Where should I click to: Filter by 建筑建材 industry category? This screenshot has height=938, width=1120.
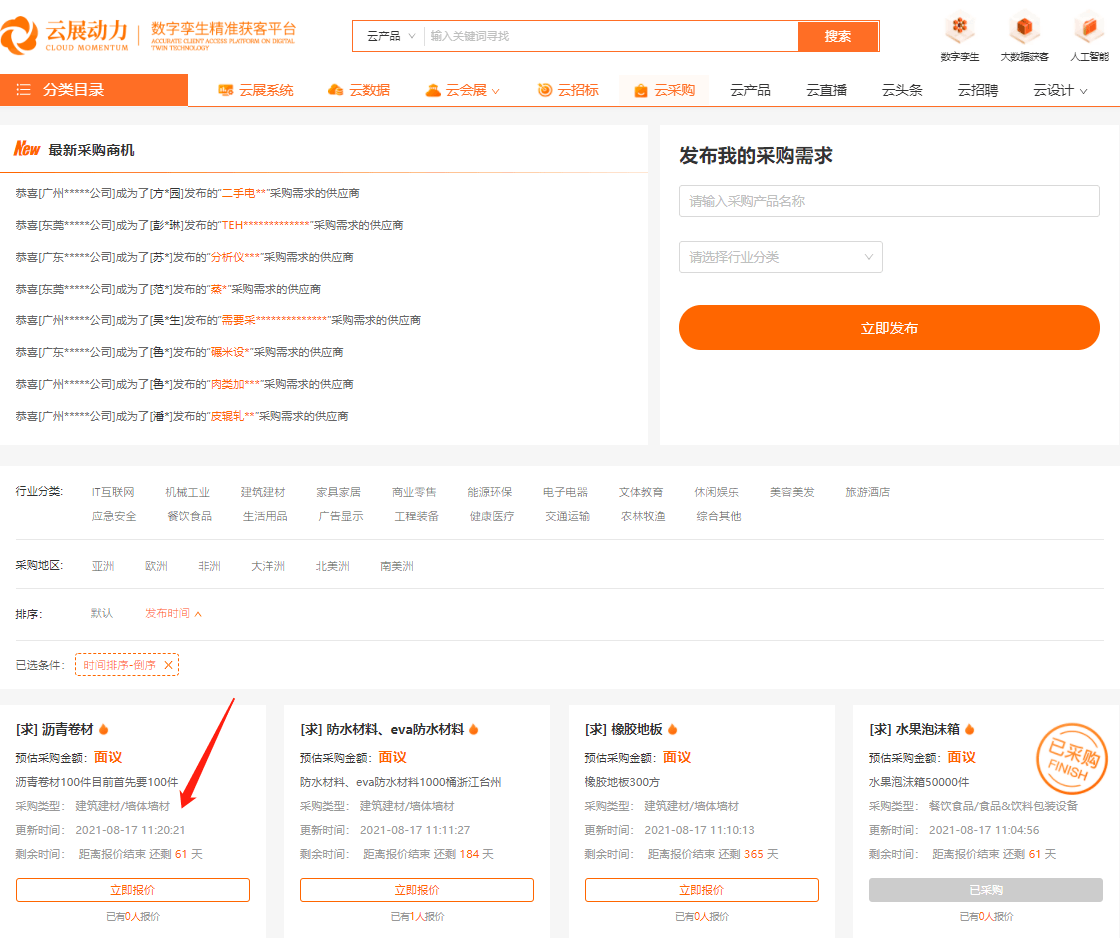coord(262,492)
